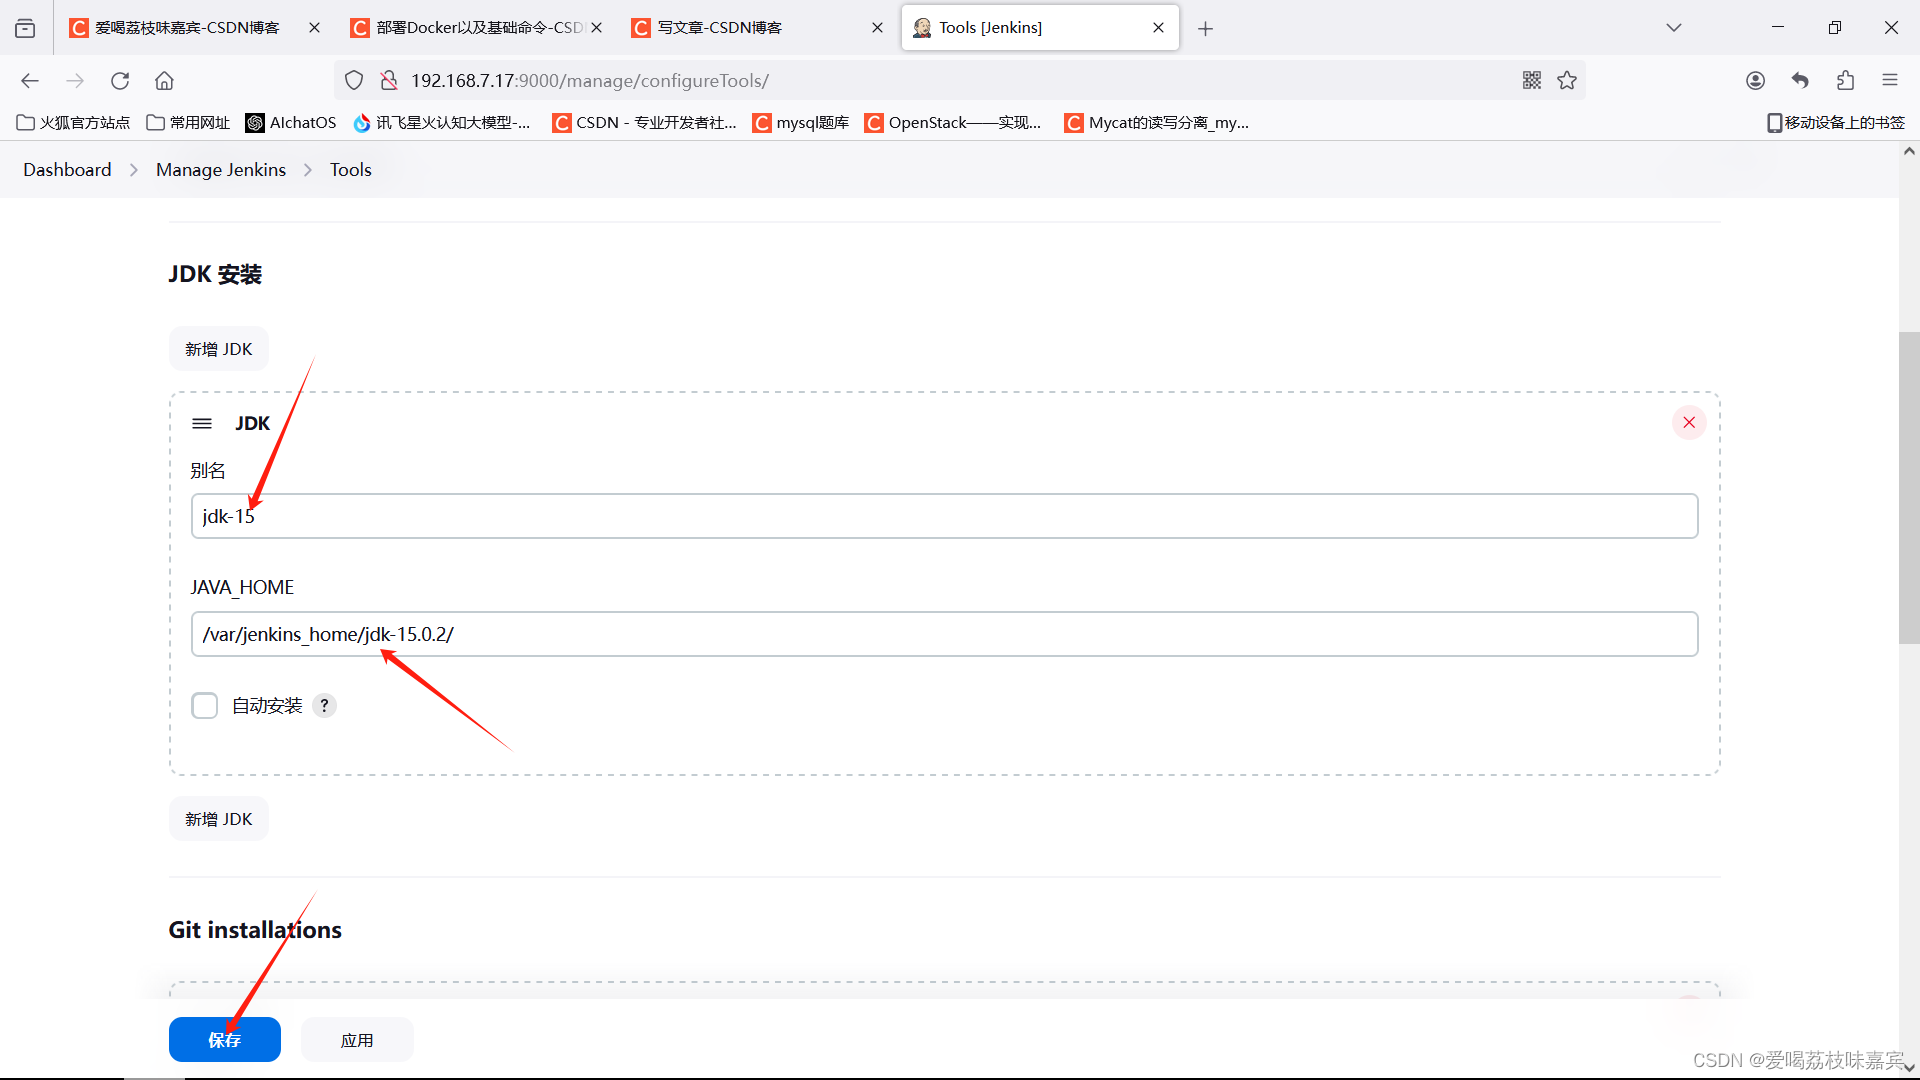This screenshot has width=1920, height=1080.
Task: Close the 写文章-CSDN博客 tab
Action: [x=877, y=28]
